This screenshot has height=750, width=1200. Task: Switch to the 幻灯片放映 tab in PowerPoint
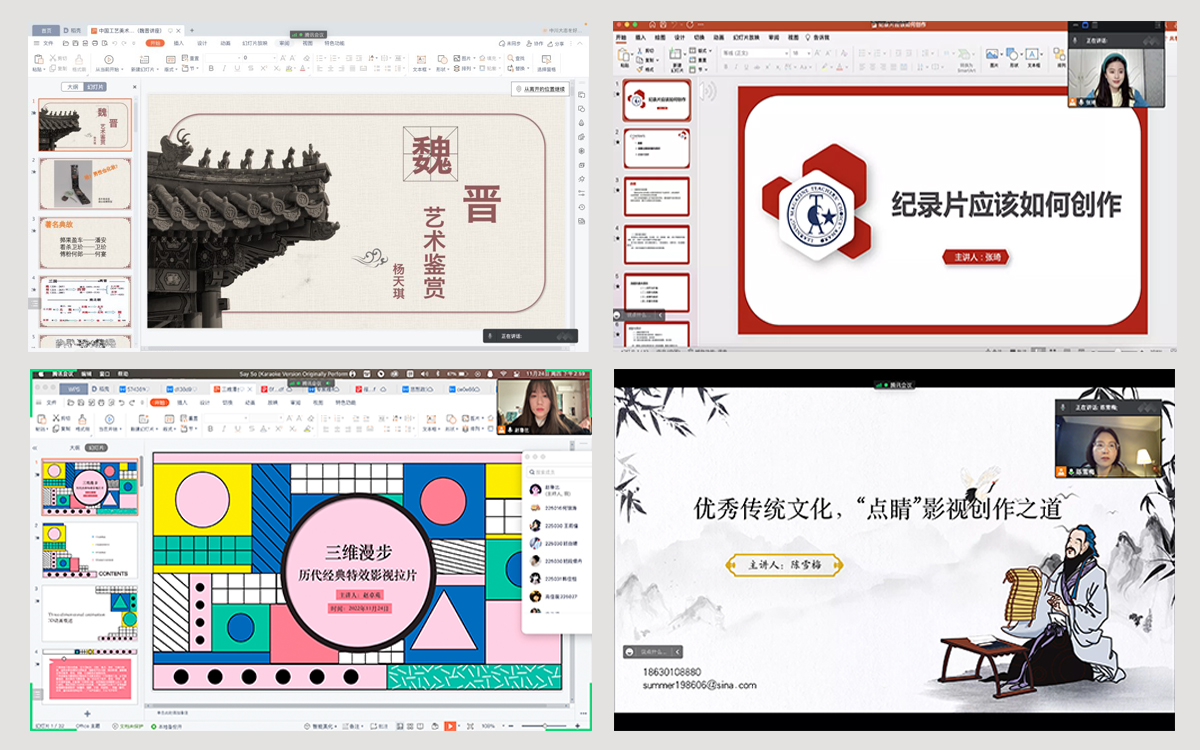744,38
